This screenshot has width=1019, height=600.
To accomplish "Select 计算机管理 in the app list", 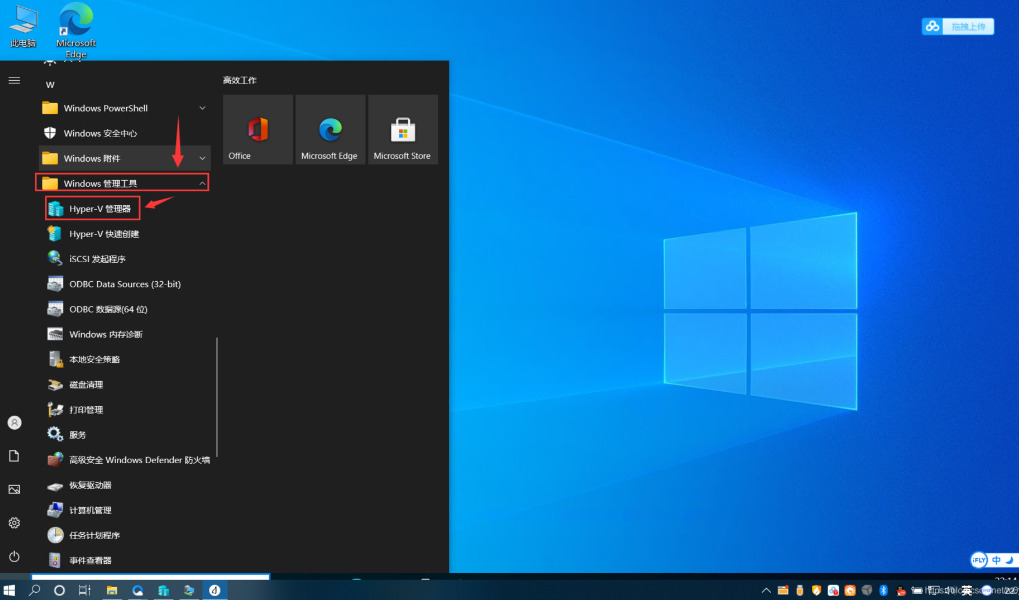I will point(90,510).
